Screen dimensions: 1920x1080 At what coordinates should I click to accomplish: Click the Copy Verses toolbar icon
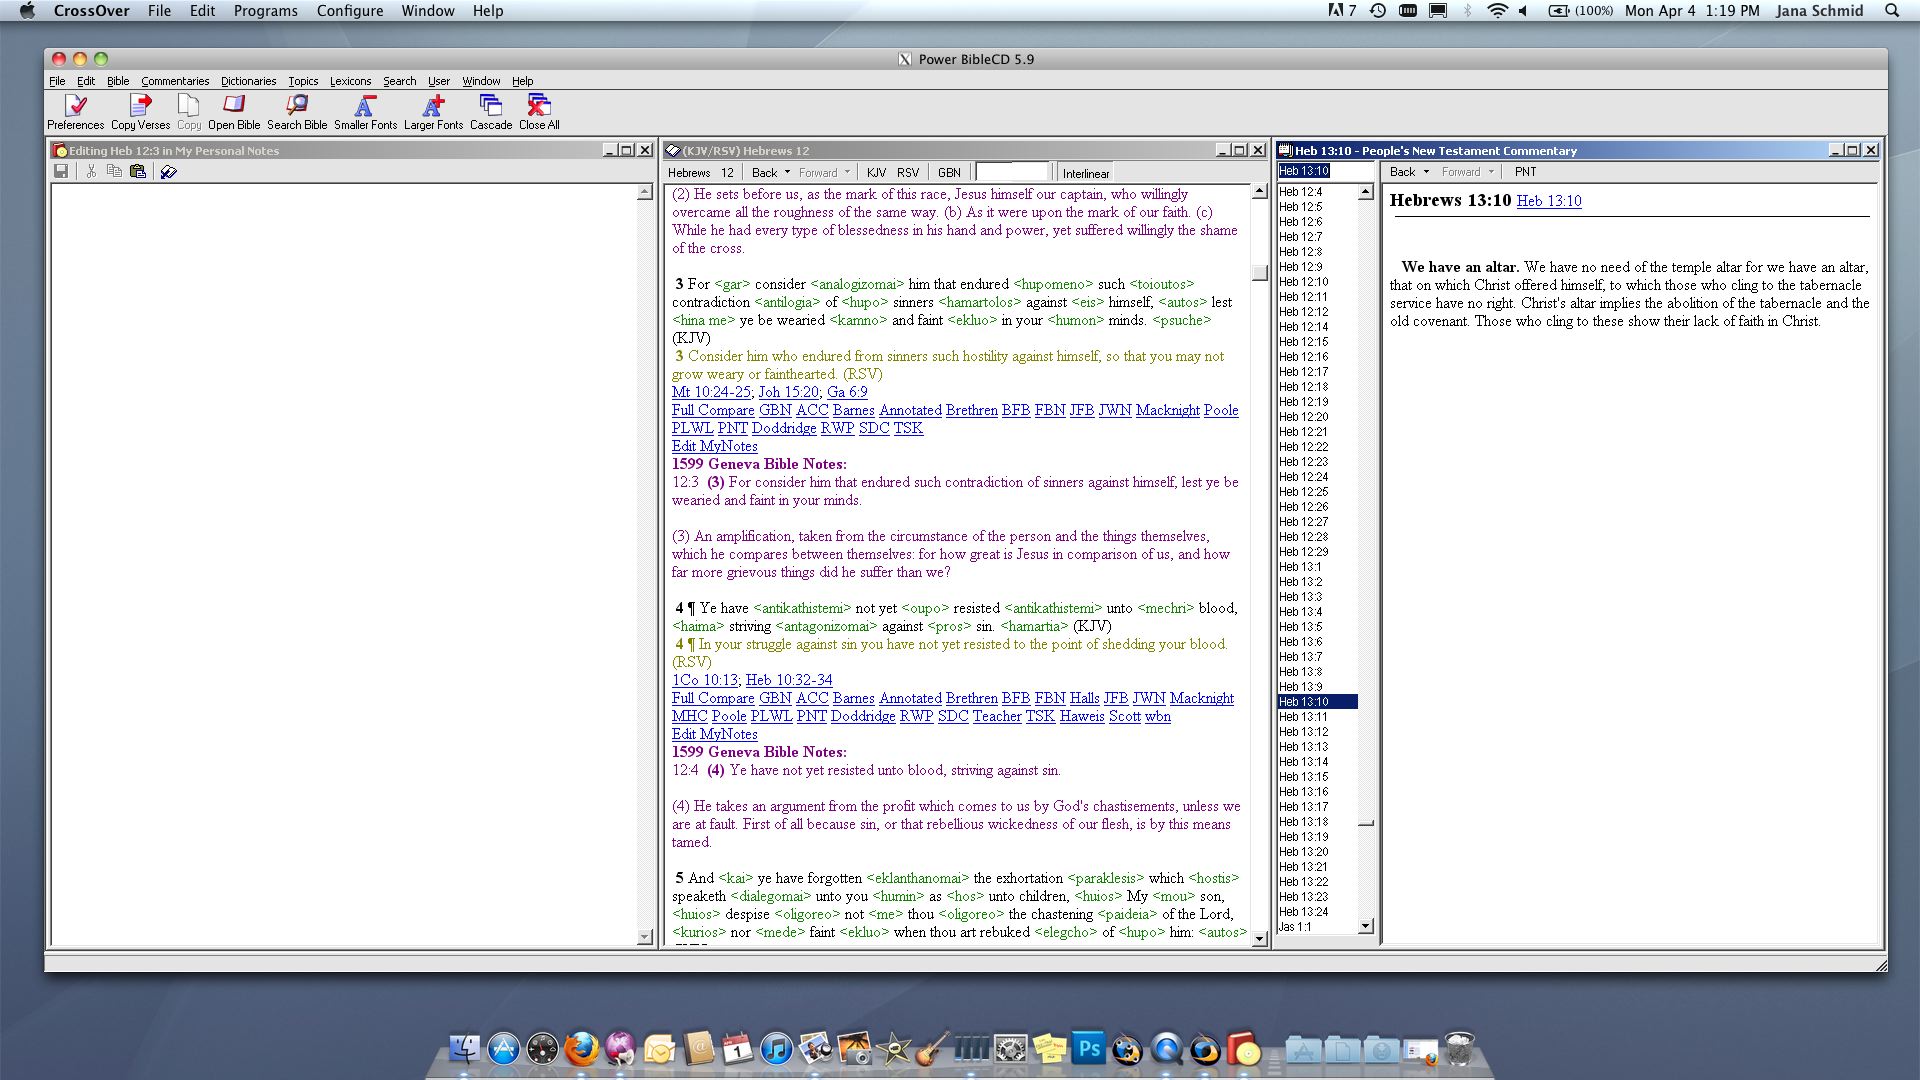[141, 110]
